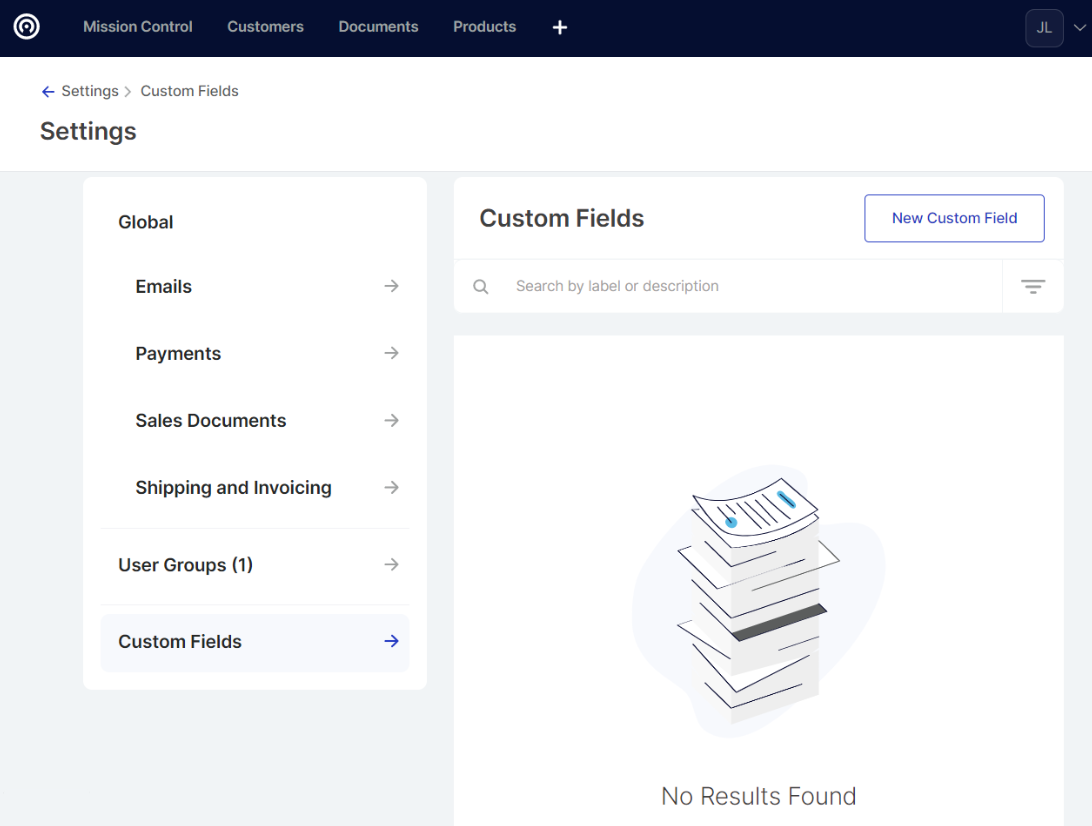Open the JL user avatar menu
The height and width of the screenshot is (826, 1092).
1044,28
